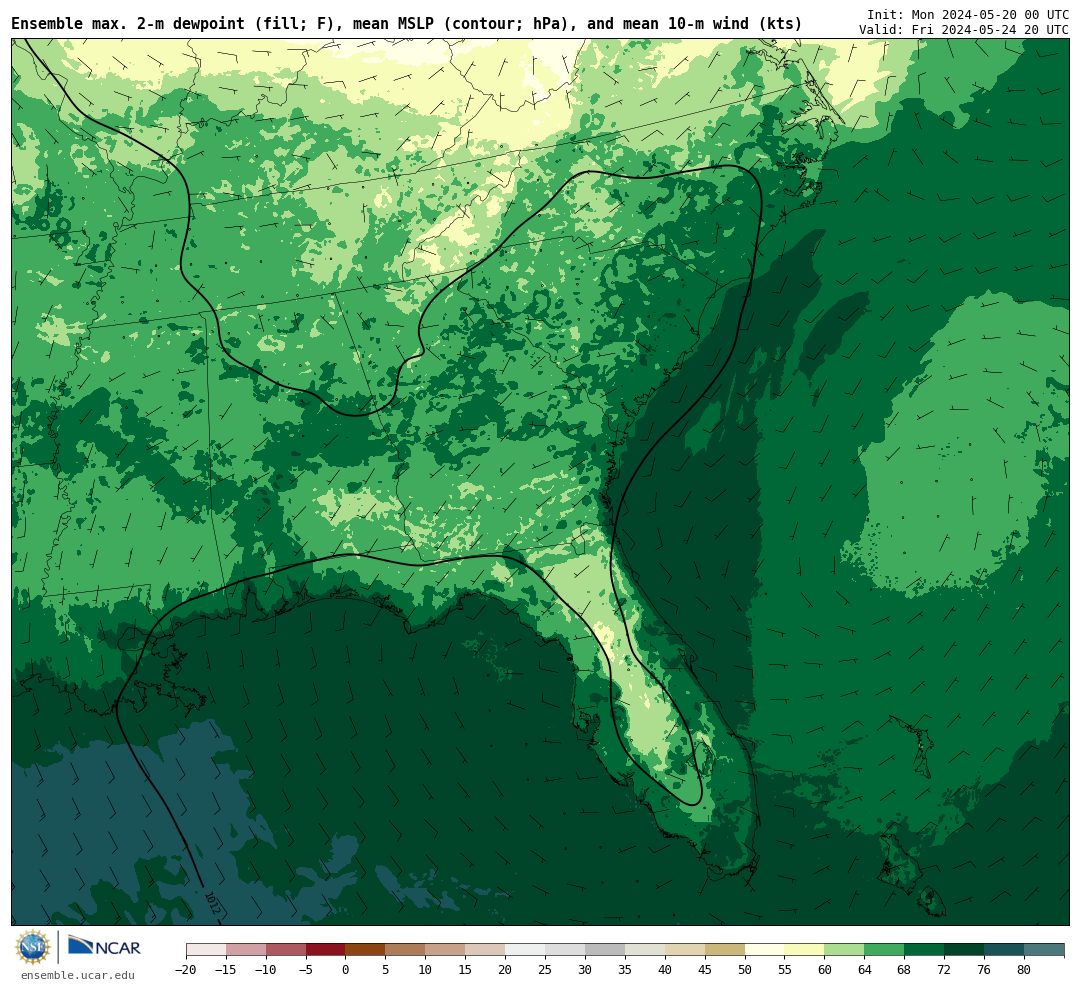Click the Init: Mon 2024-05-20 00 UTC line
The width and height of the screenshot is (1080, 988).
click(x=968, y=14)
